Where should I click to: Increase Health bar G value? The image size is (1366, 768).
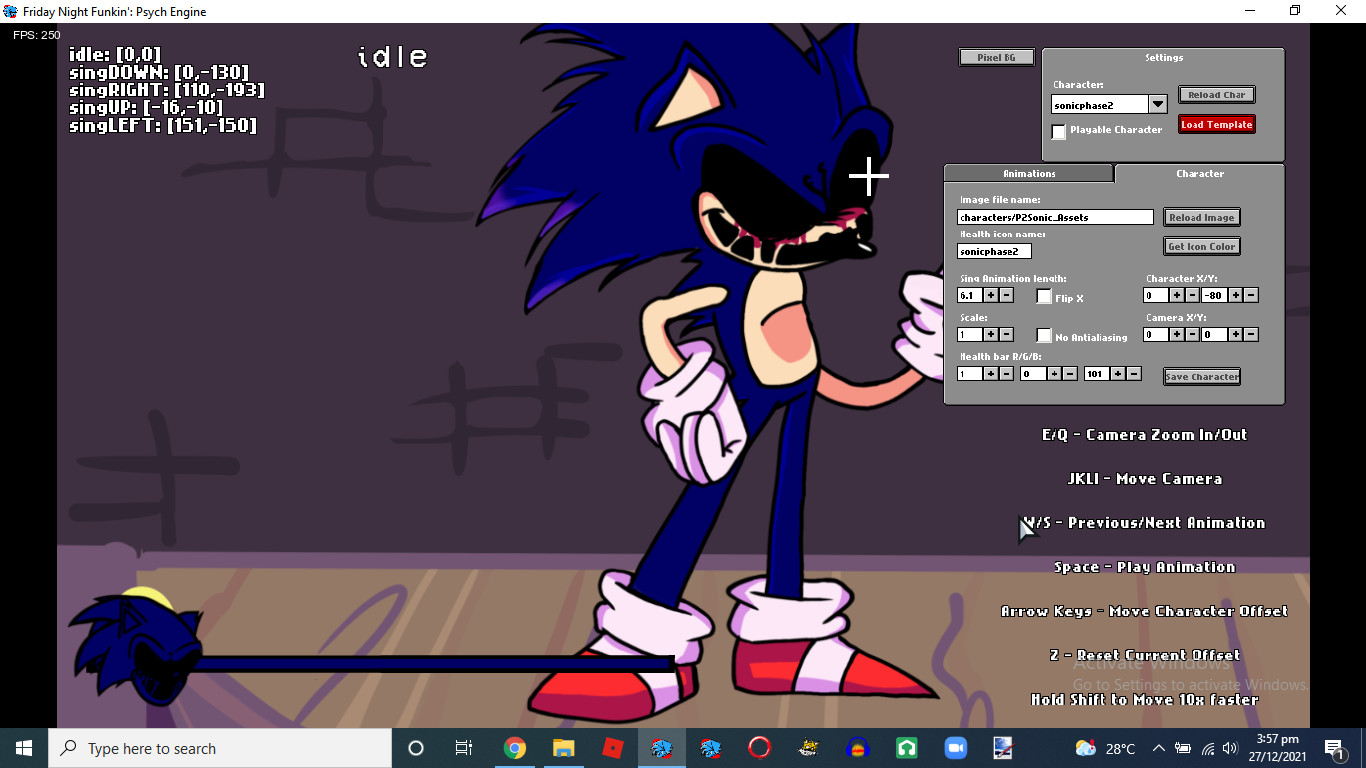coord(1054,373)
